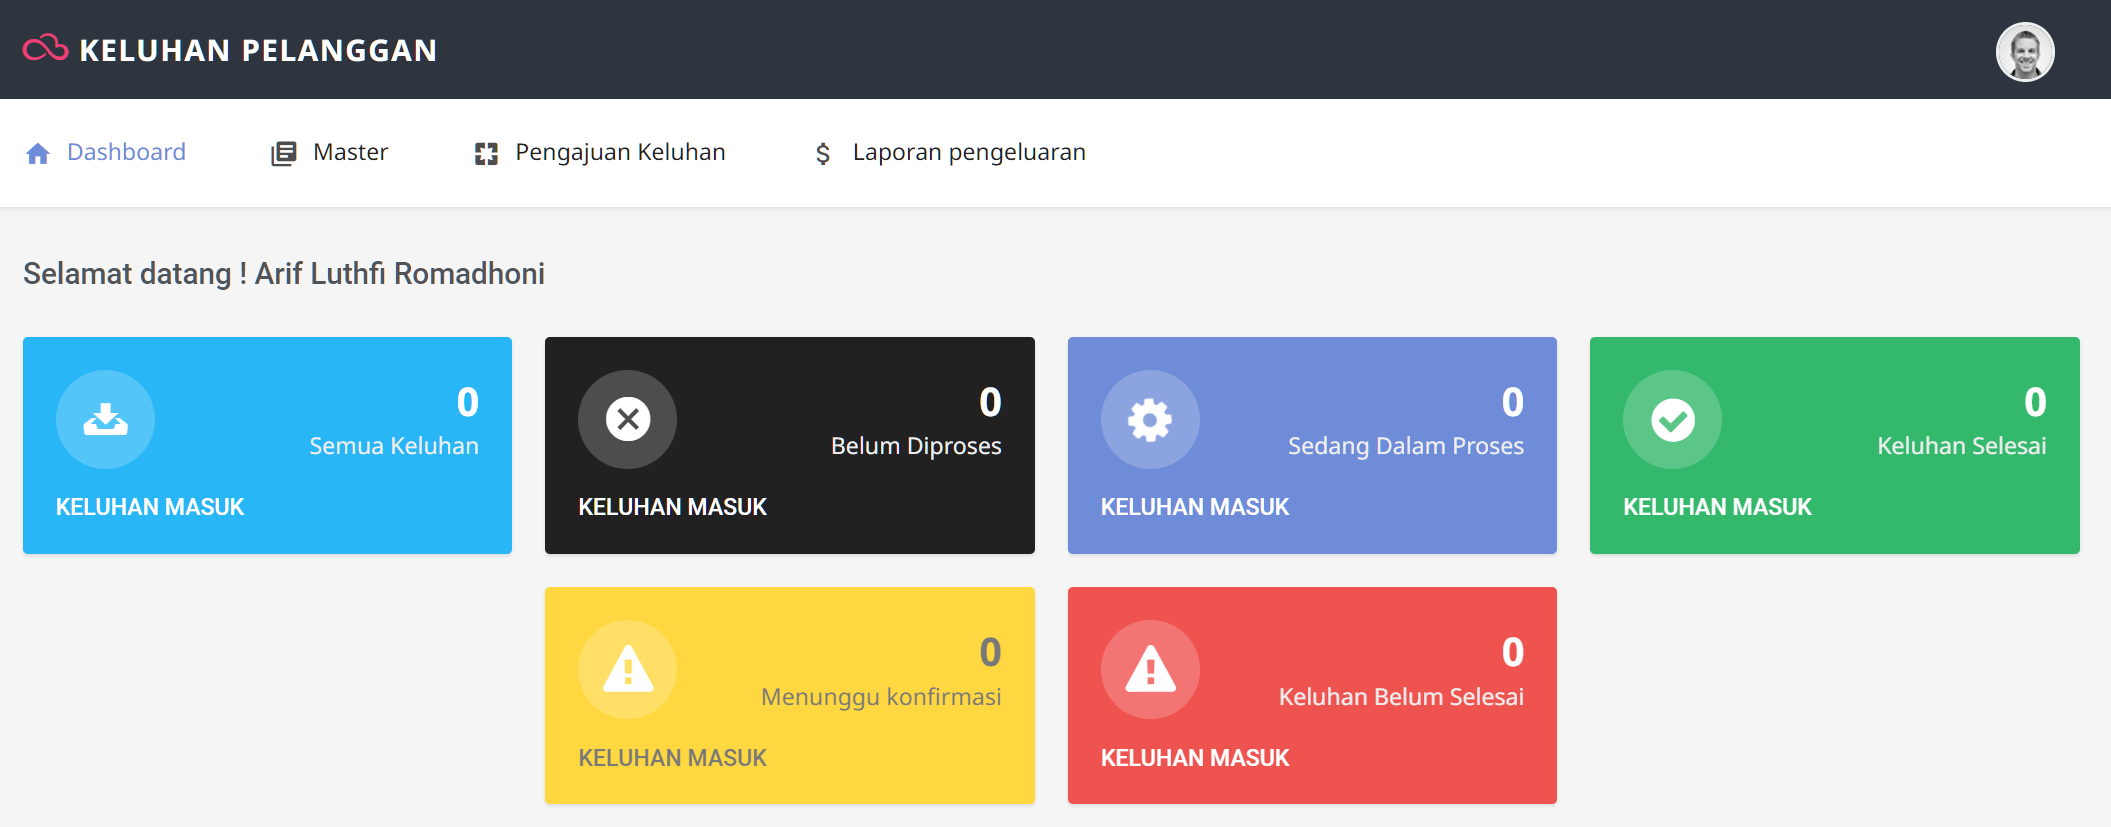Viewport: 2111px width, 827px height.
Task: Click the download icon on Semua Keluhan card
Action: [105, 420]
